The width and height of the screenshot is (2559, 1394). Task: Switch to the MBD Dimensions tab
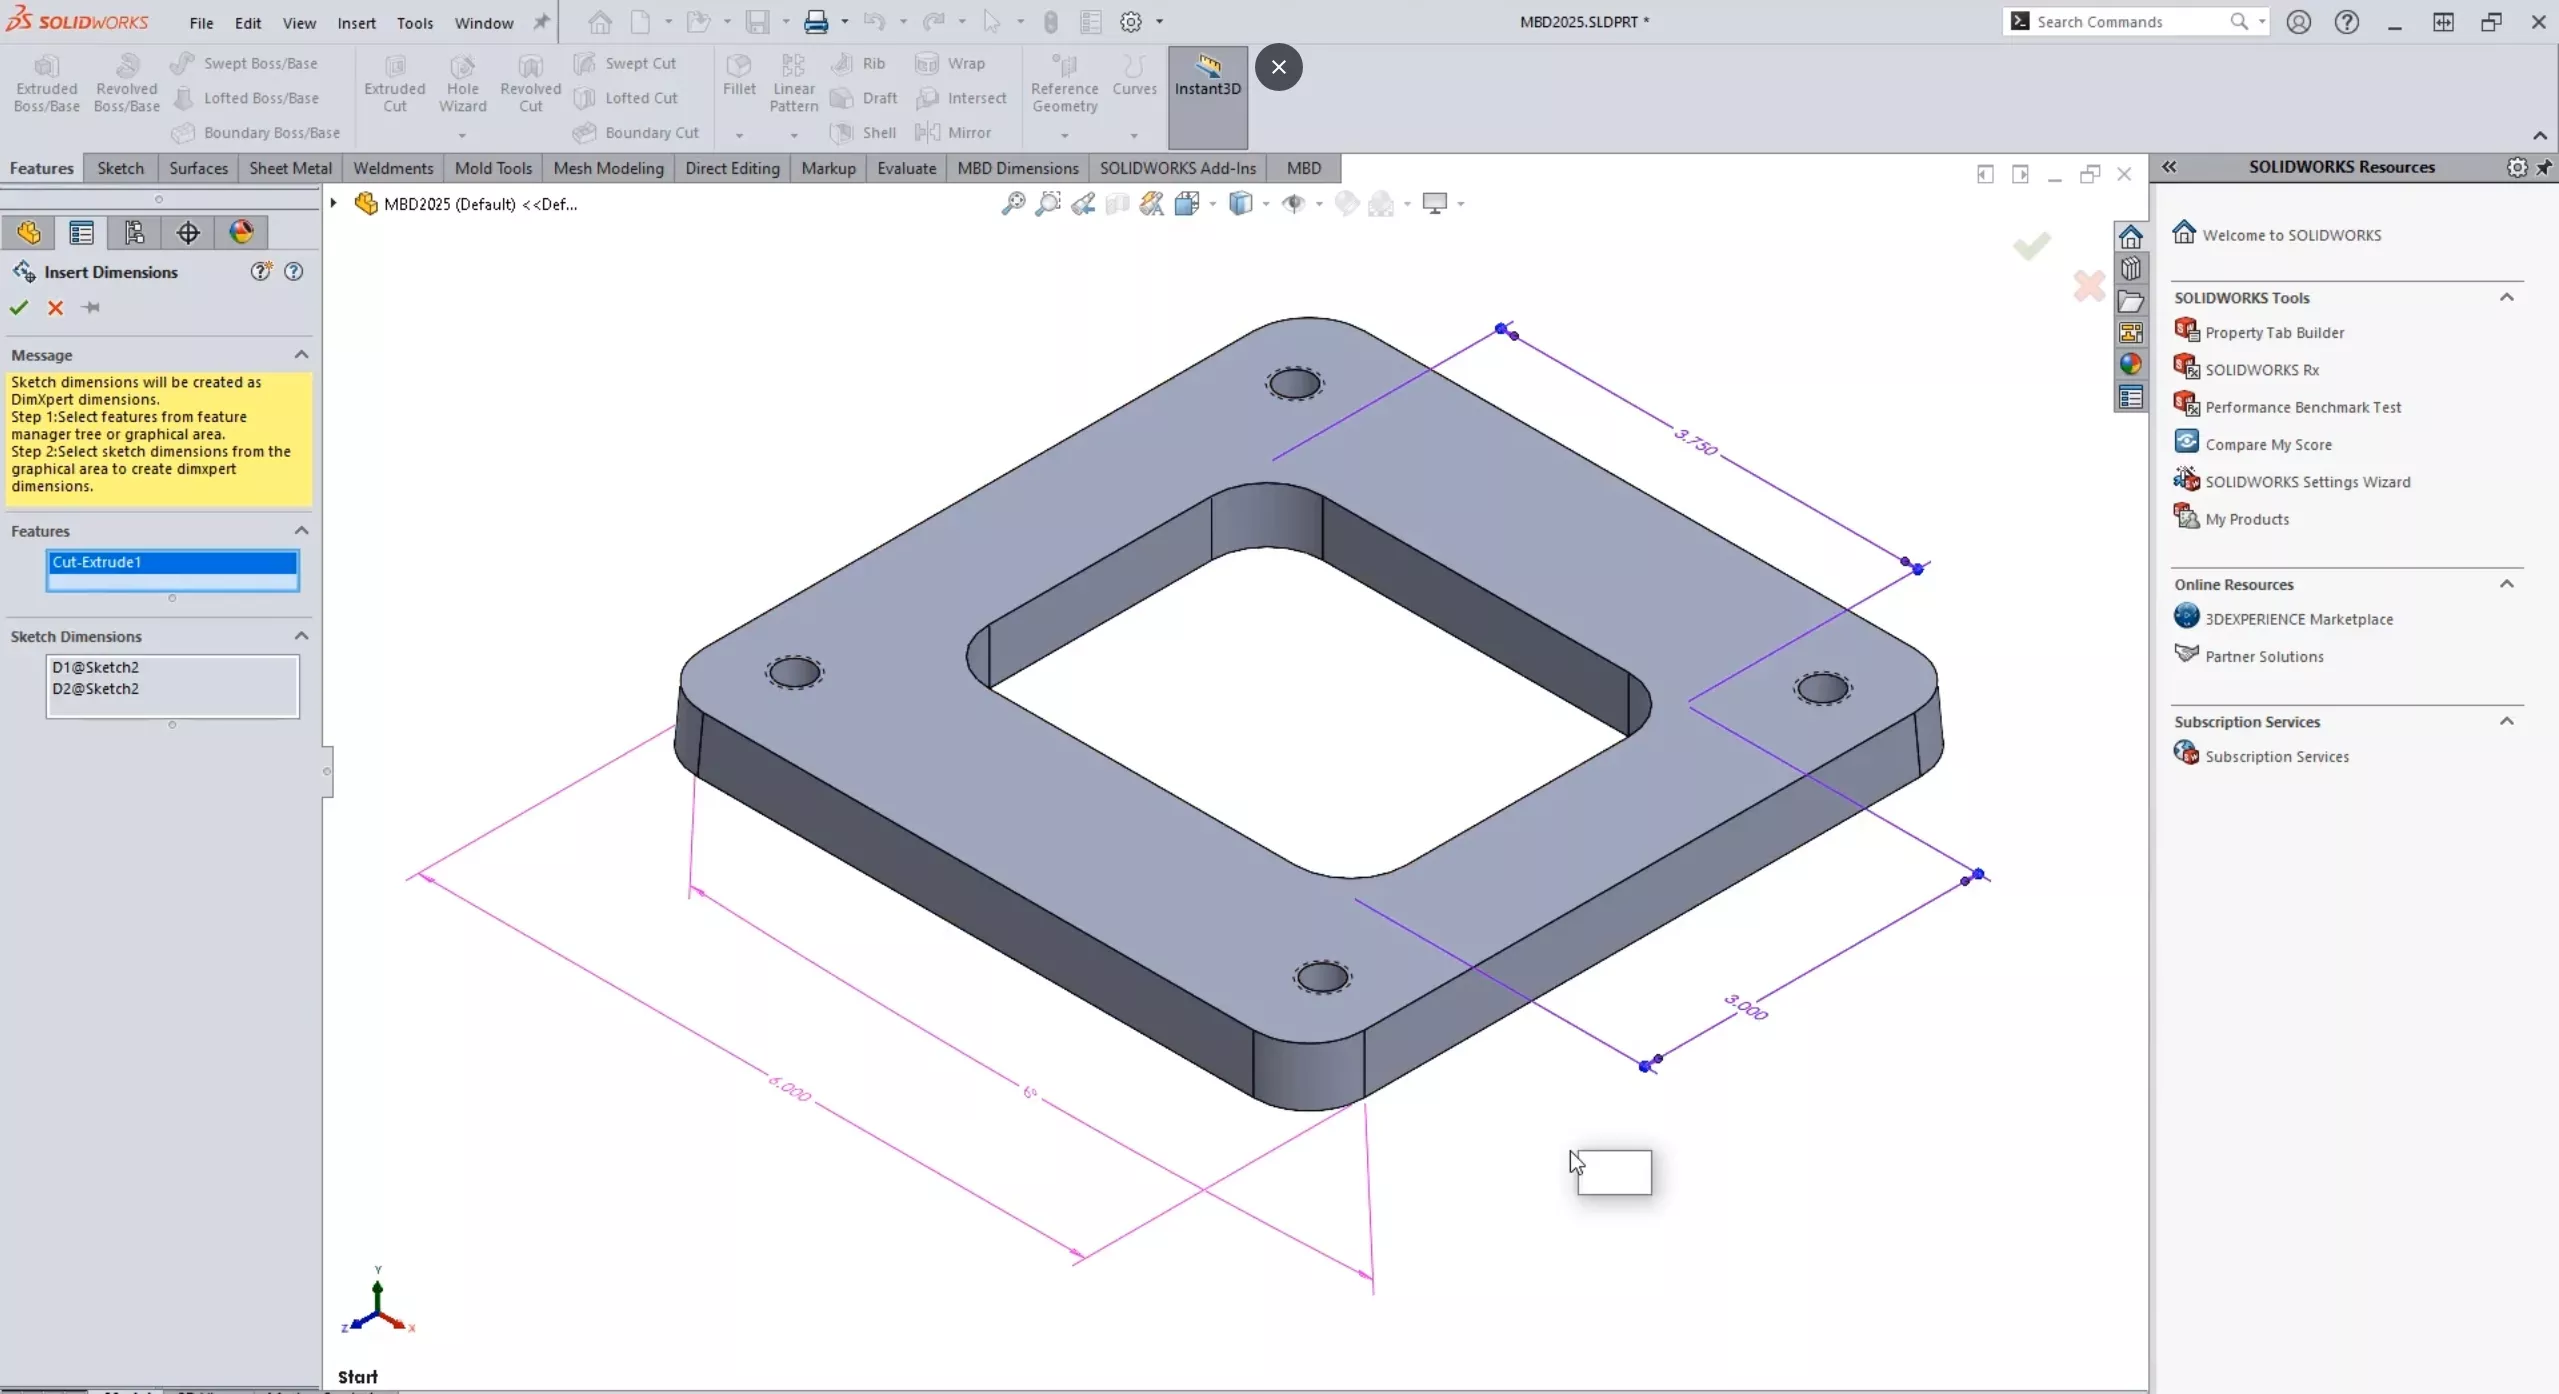click(1018, 168)
